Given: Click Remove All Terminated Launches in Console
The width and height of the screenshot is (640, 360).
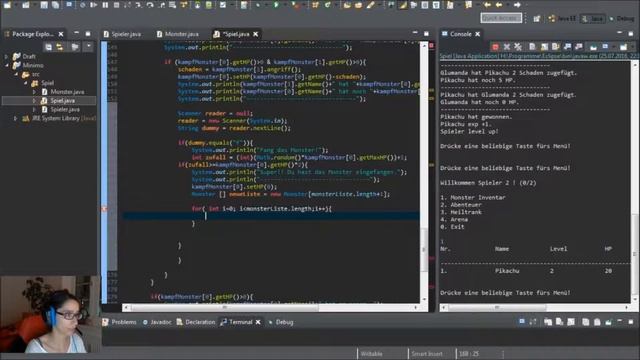Looking at the screenshot, I should click(518, 47).
